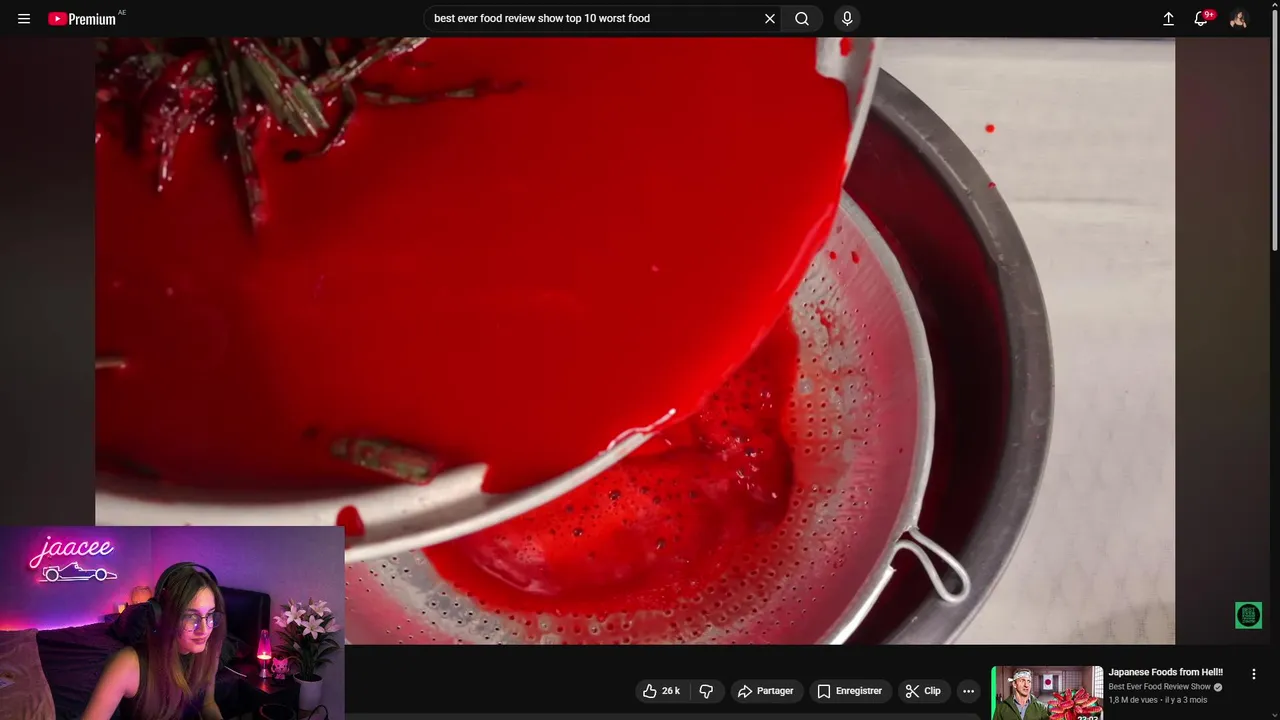Dislike the video
This screenshot has height=720, width=1280.
click(x=706, y=691)
